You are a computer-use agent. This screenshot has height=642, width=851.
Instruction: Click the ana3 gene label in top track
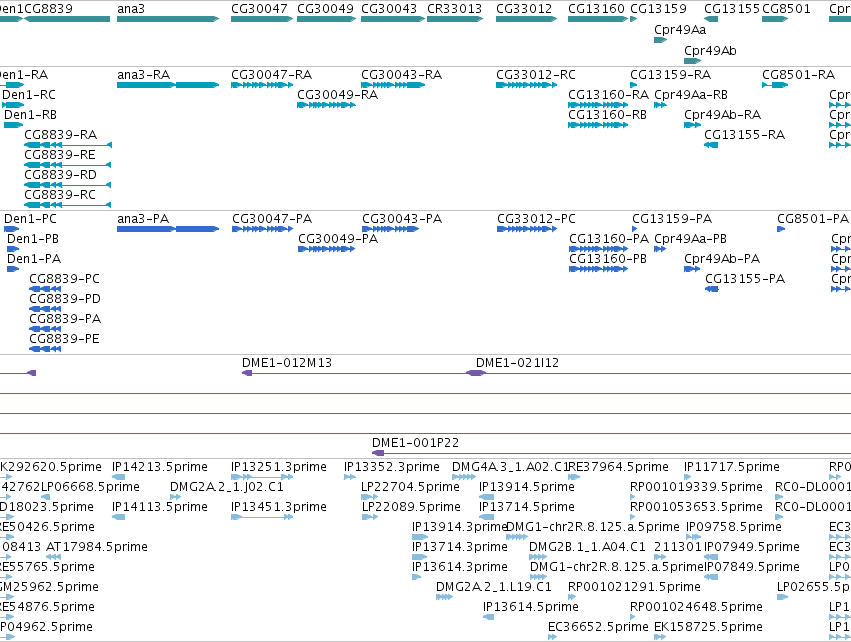[131, 9]
